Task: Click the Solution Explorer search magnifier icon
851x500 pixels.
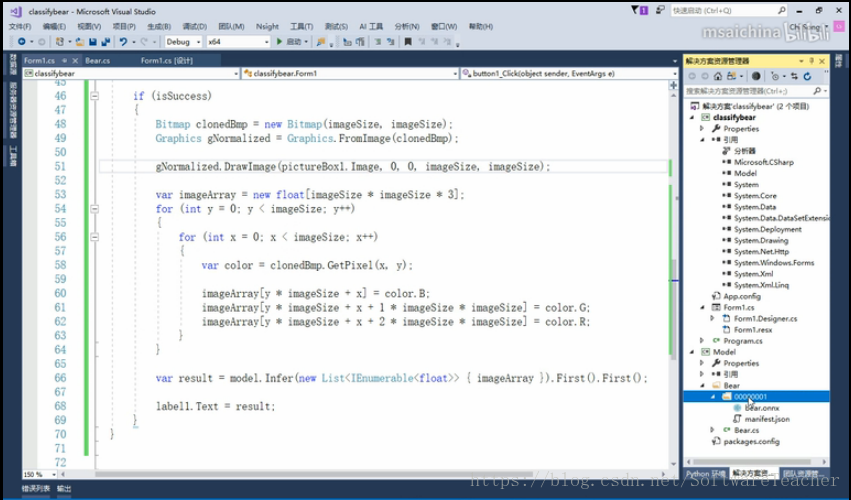Action: [817, 91]
